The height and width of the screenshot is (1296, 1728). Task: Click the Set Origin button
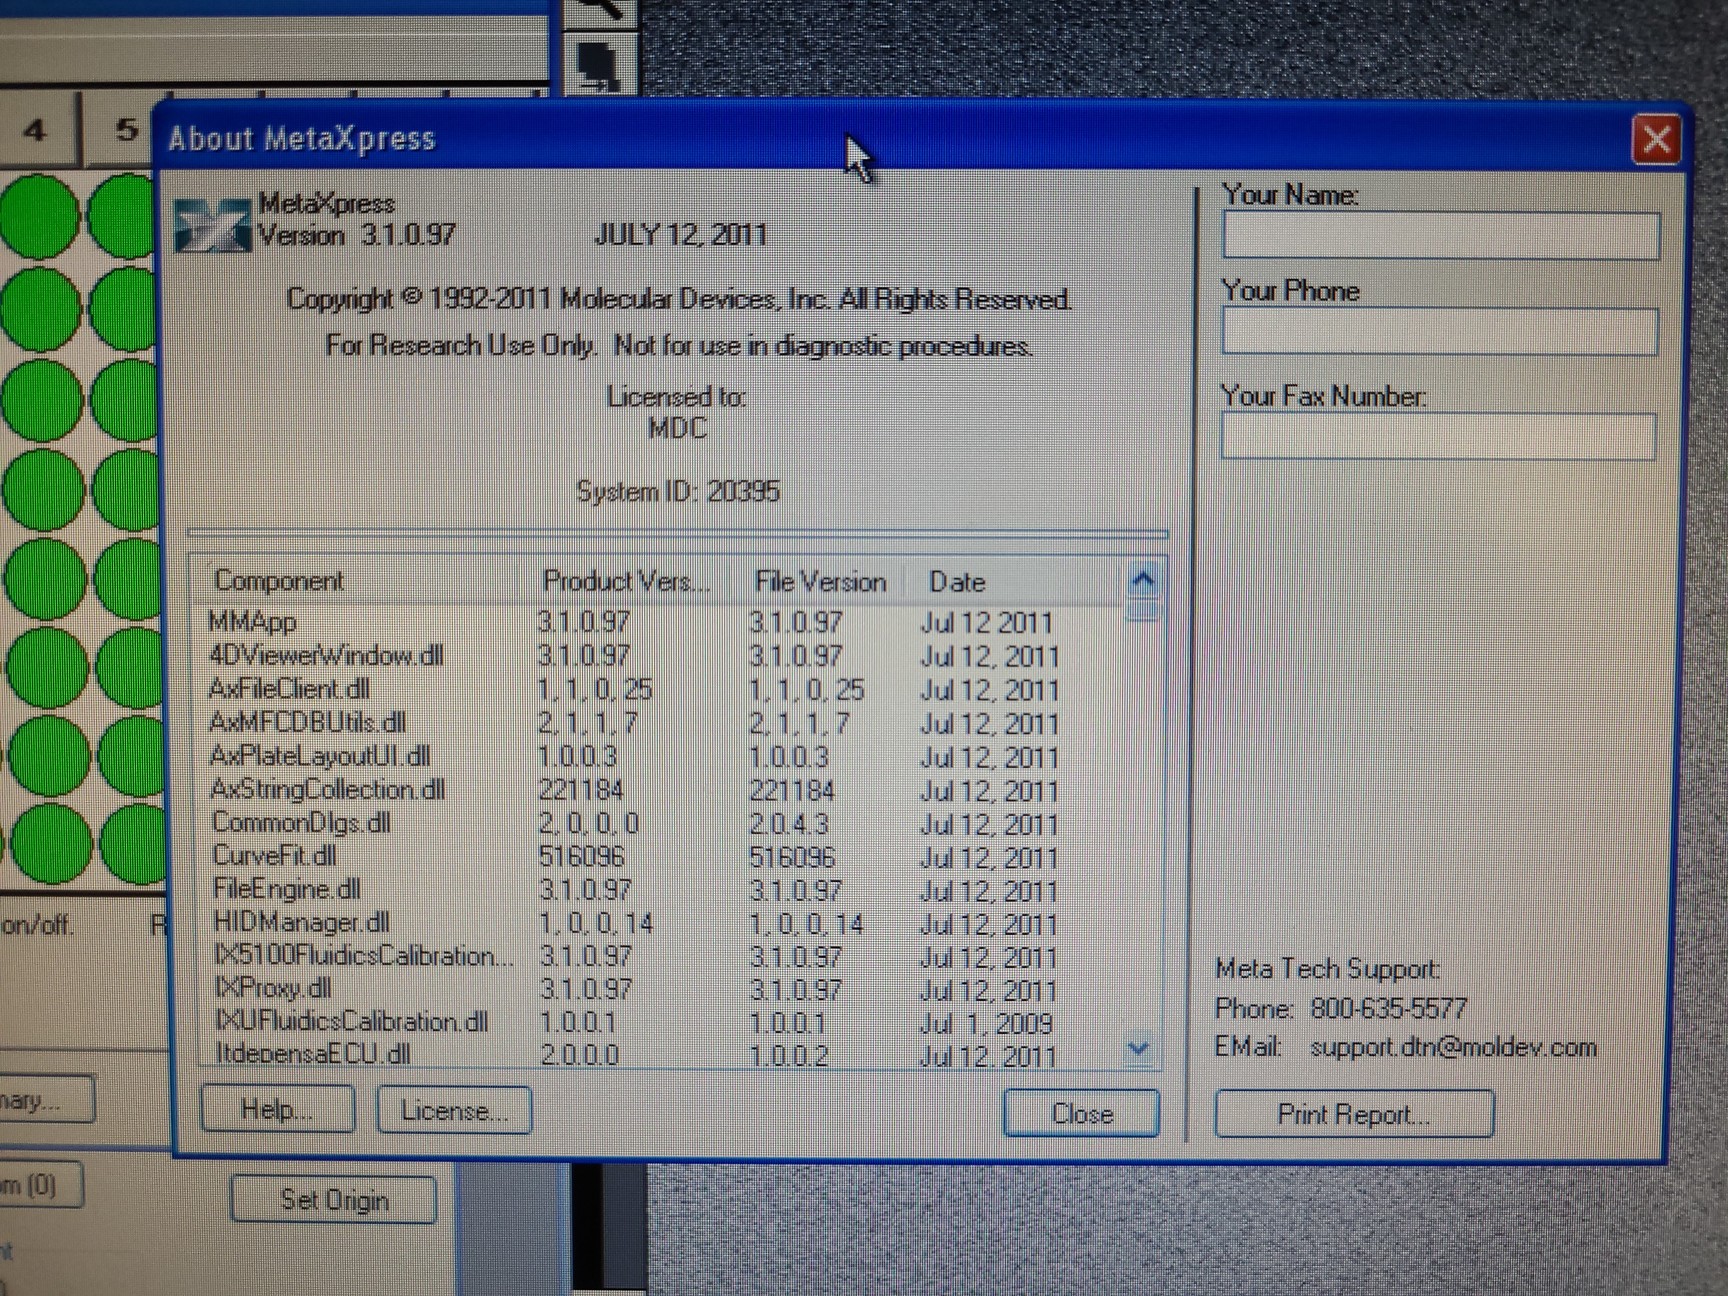[x=334, y=1199]
